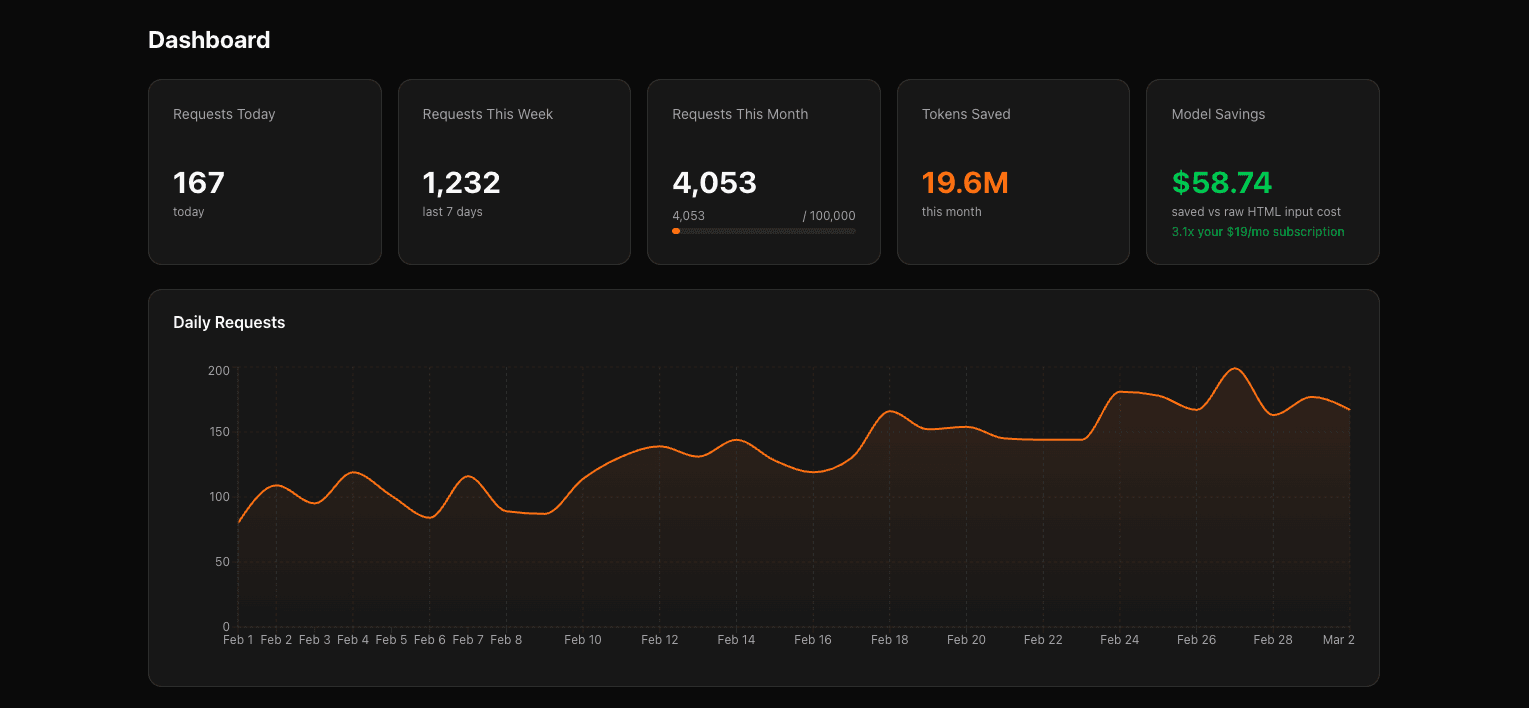This screenshot has height=708, width=1529.
Task: Click the Mar 2 axis label
Action: (1338, 640)
